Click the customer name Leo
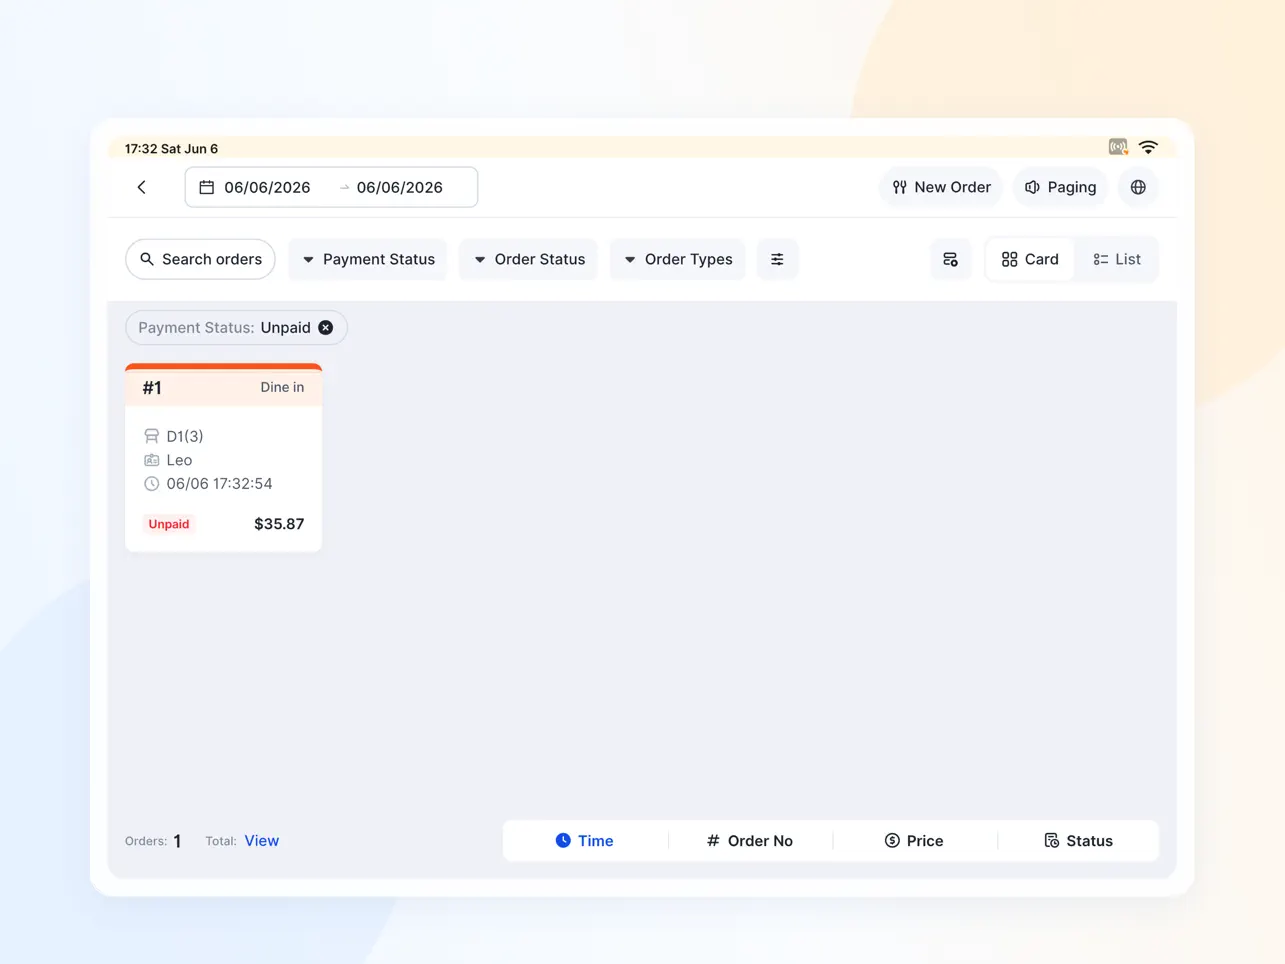This screenshot has width=1285, height=964. point(168,460)
